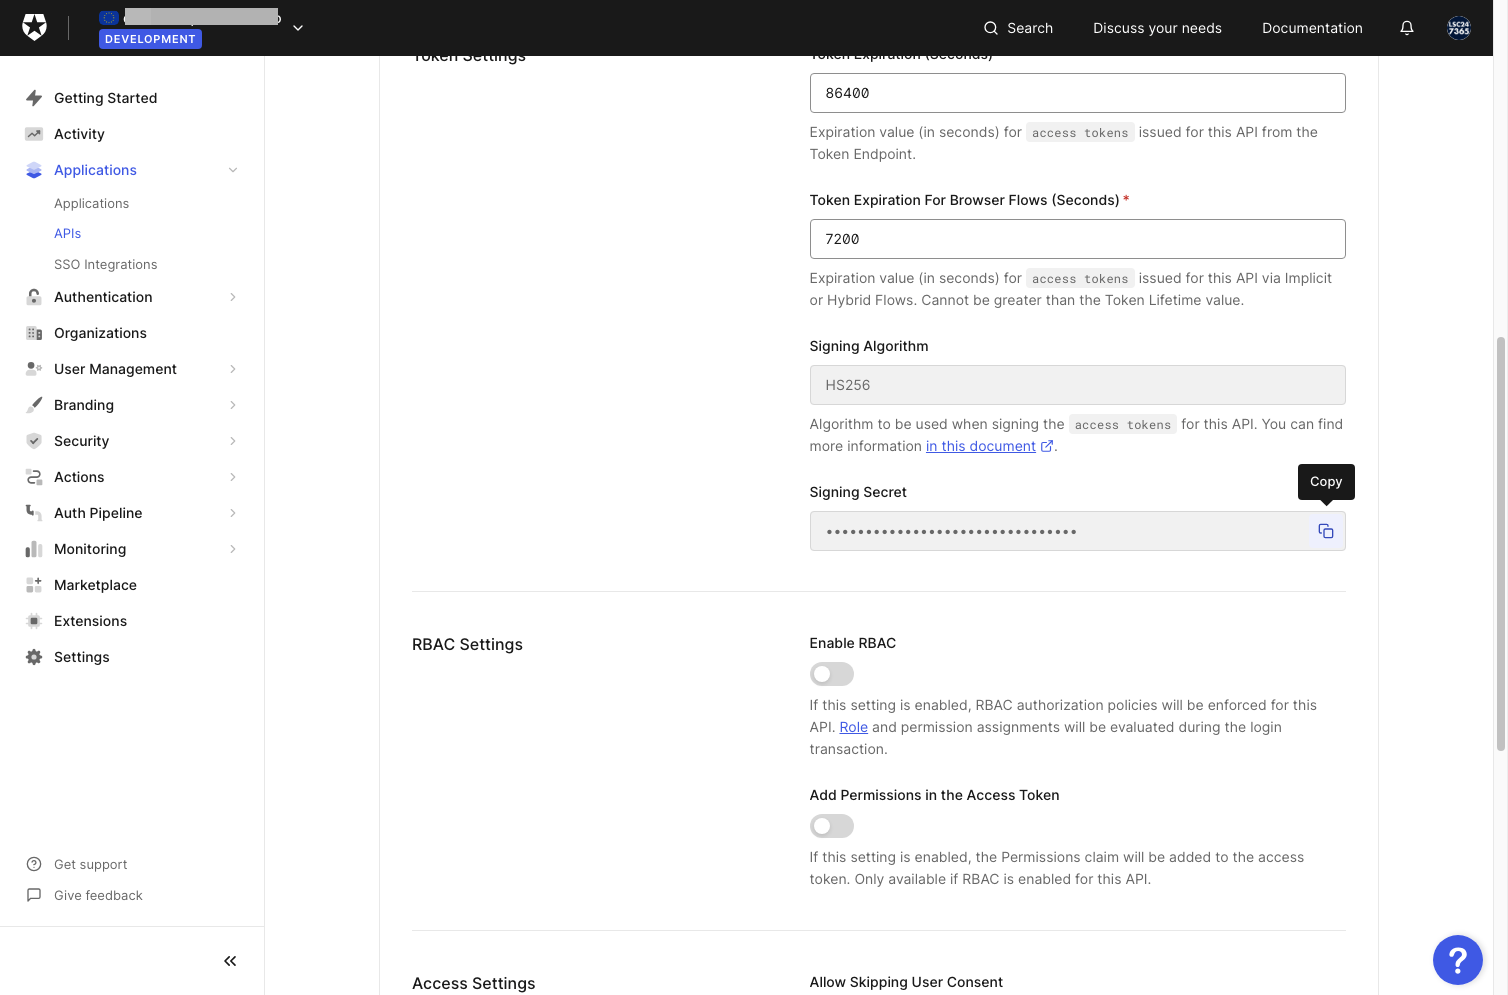Click the Auth0 logo icon
1508x995 pixels.
(x=34, y=27)
